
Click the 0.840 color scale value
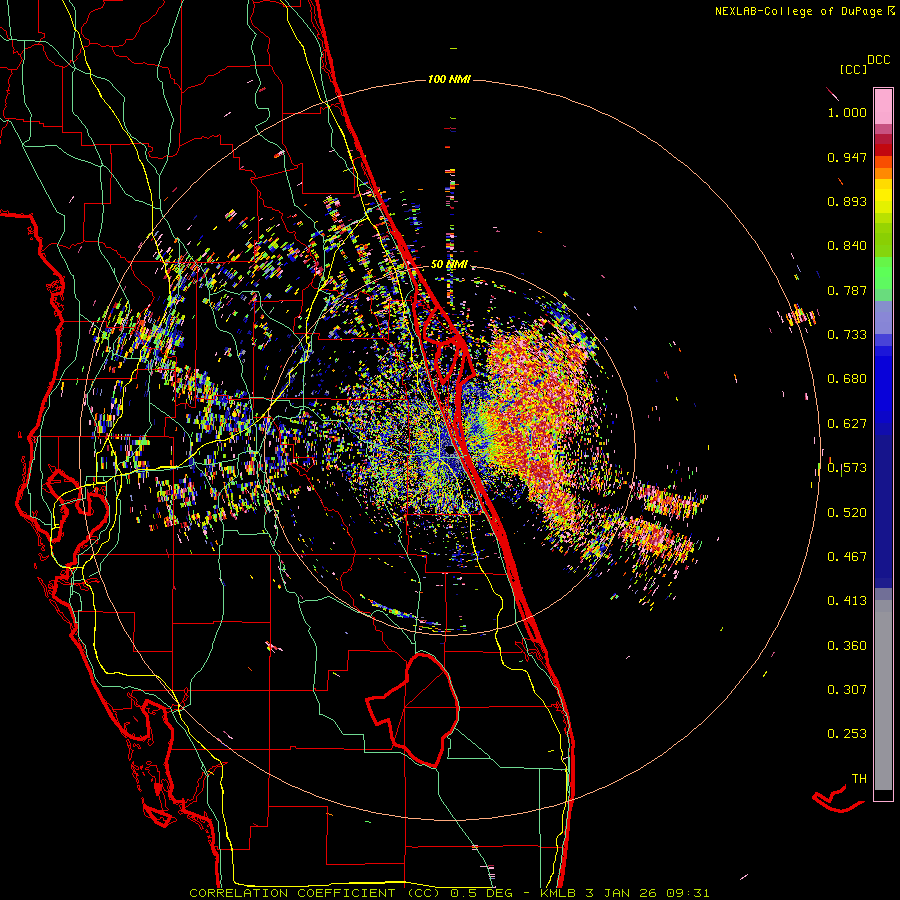(x=847, y=246)
